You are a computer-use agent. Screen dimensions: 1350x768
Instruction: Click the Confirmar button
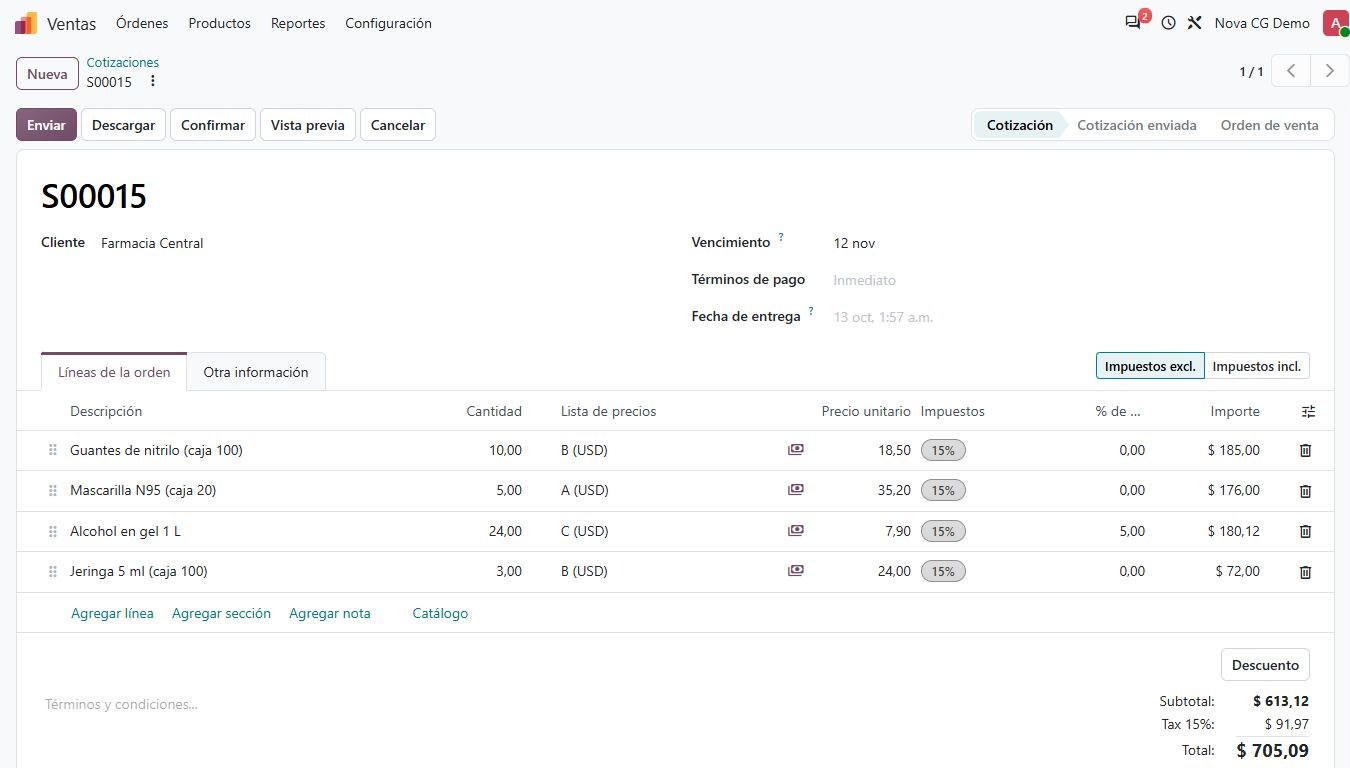[x=213, y=125]
